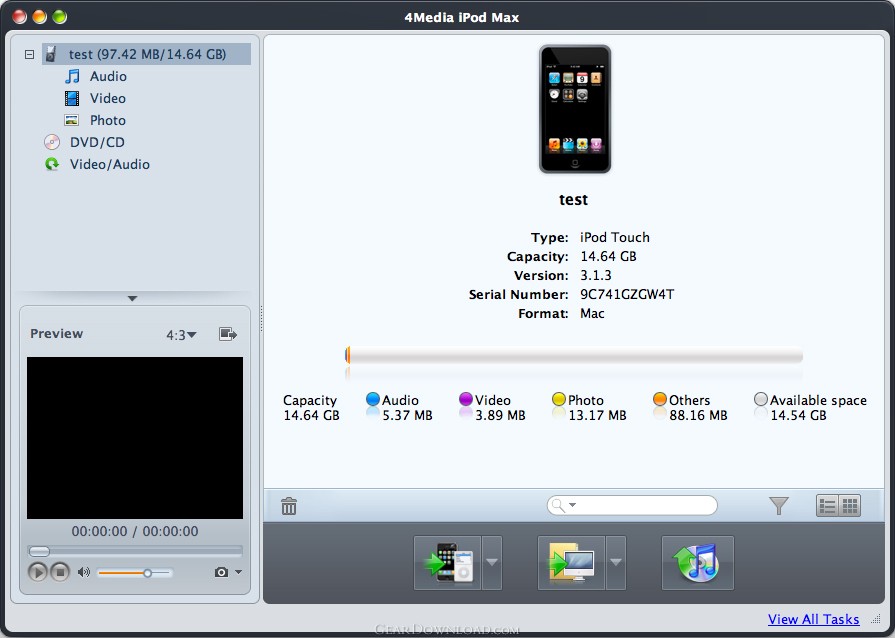Mute the preview volume speaker icon
The image size is (895, 638).
coord(84,572)
